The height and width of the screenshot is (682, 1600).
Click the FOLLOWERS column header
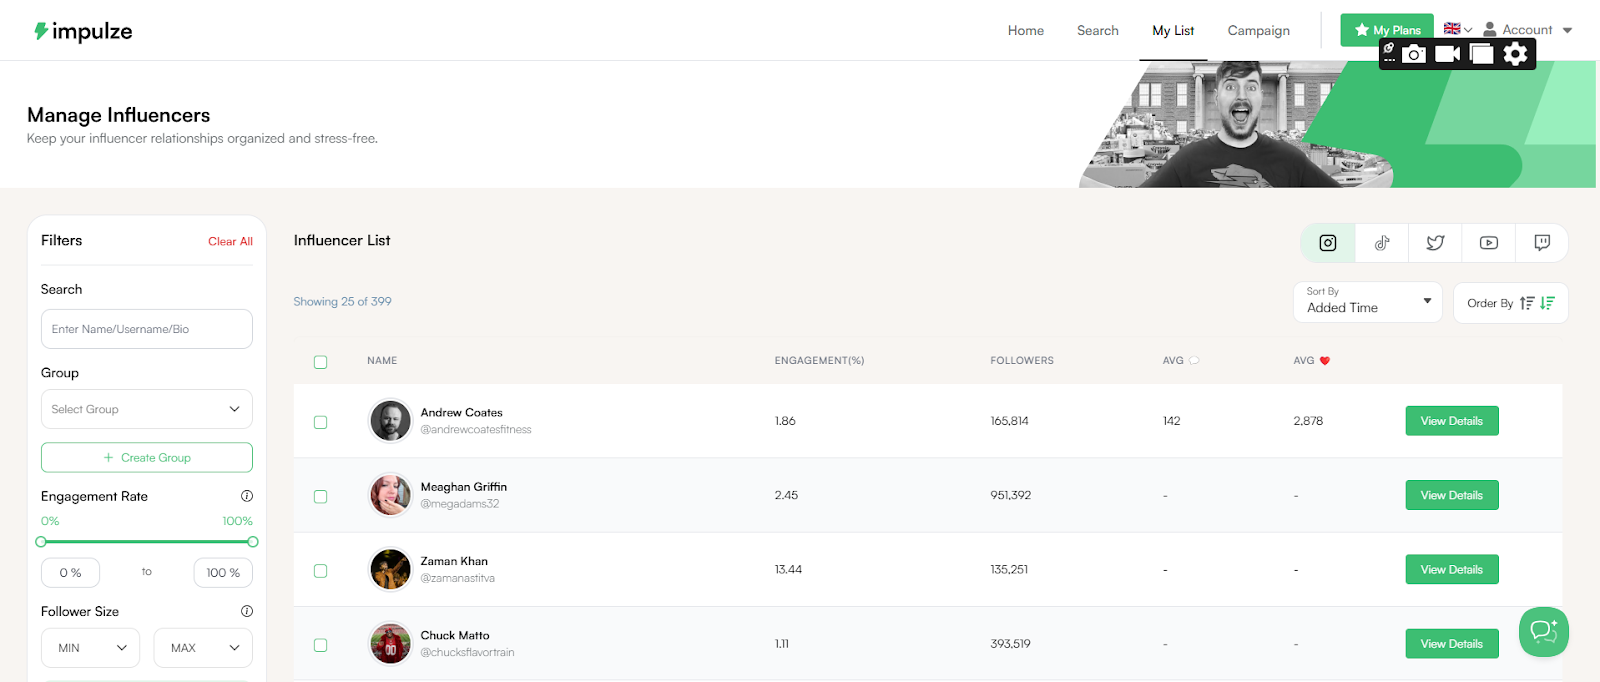(1022, 361)
